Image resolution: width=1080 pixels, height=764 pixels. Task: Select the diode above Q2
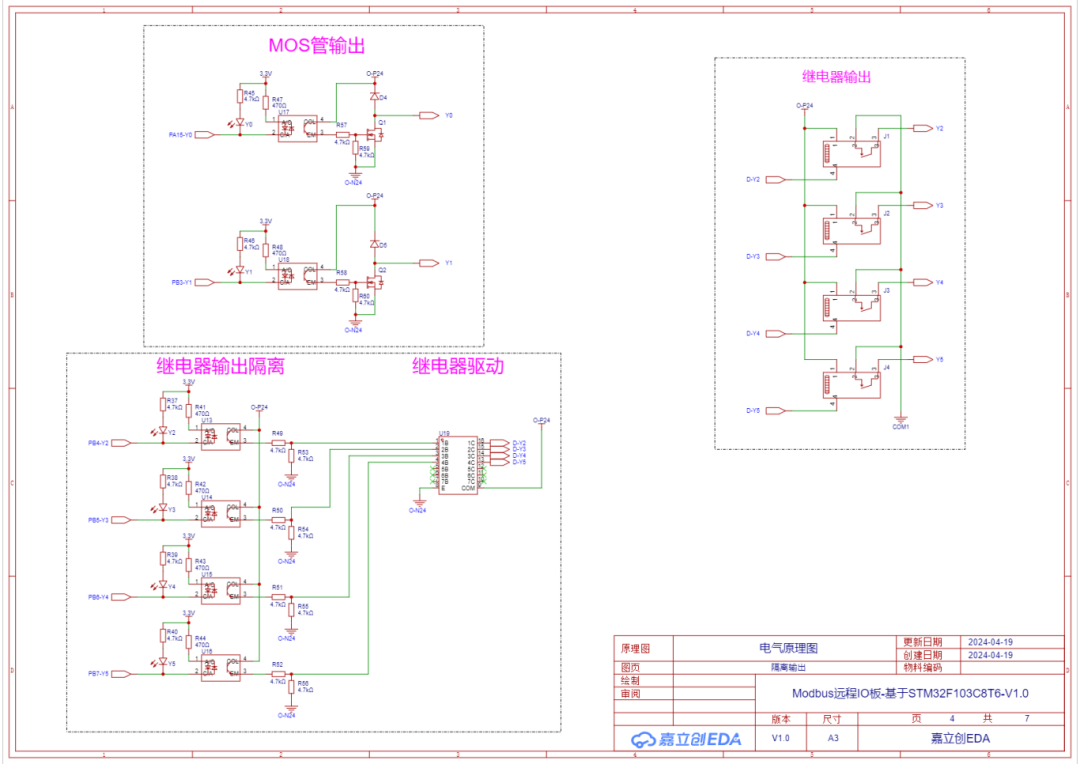[375, 245]
